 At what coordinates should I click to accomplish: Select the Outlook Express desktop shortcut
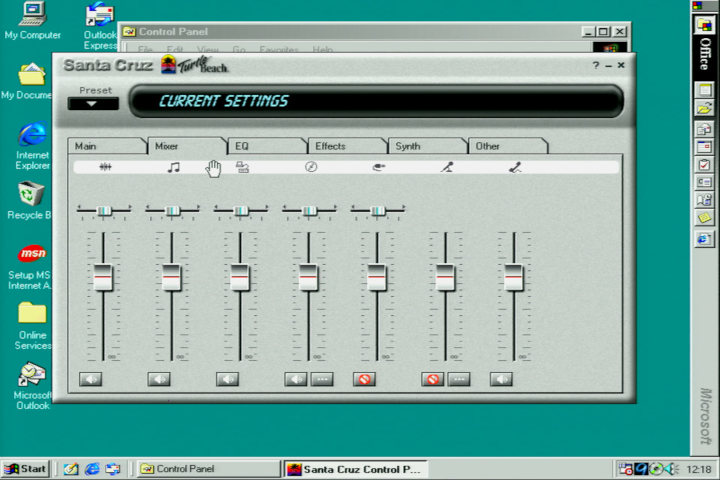(x=100, y=26)
